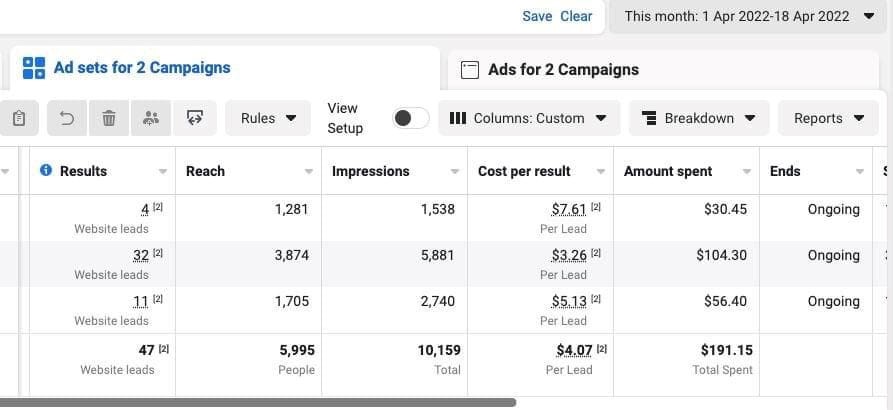Click the trash delete icon
This screenshot has height=410, width=893.
[x=109, y=118]
